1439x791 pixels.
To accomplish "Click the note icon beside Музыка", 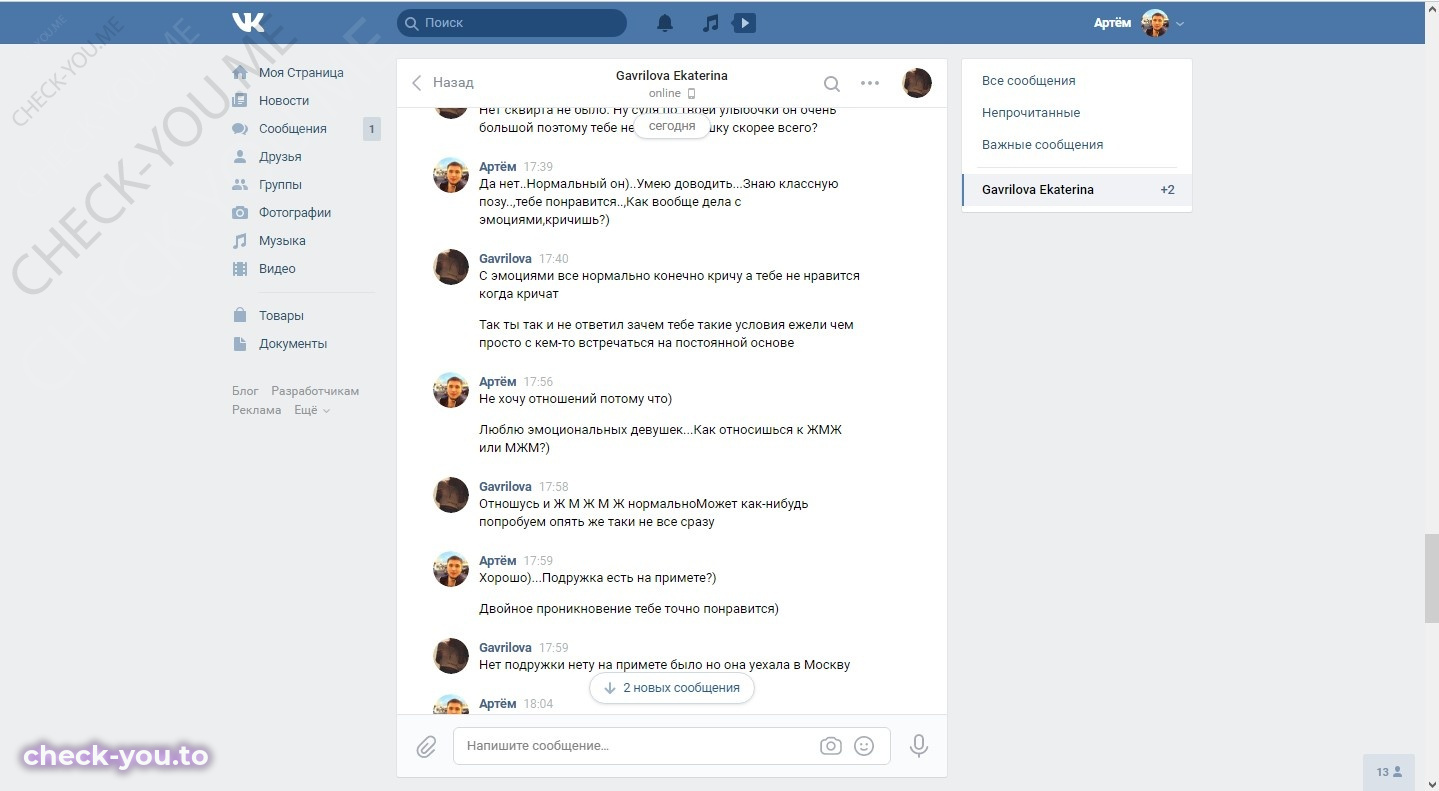I will click(240, 241).
